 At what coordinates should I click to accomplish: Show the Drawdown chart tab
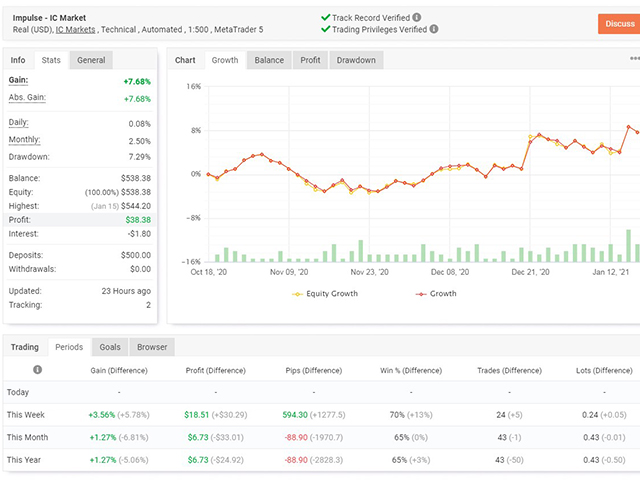point(356,60)
